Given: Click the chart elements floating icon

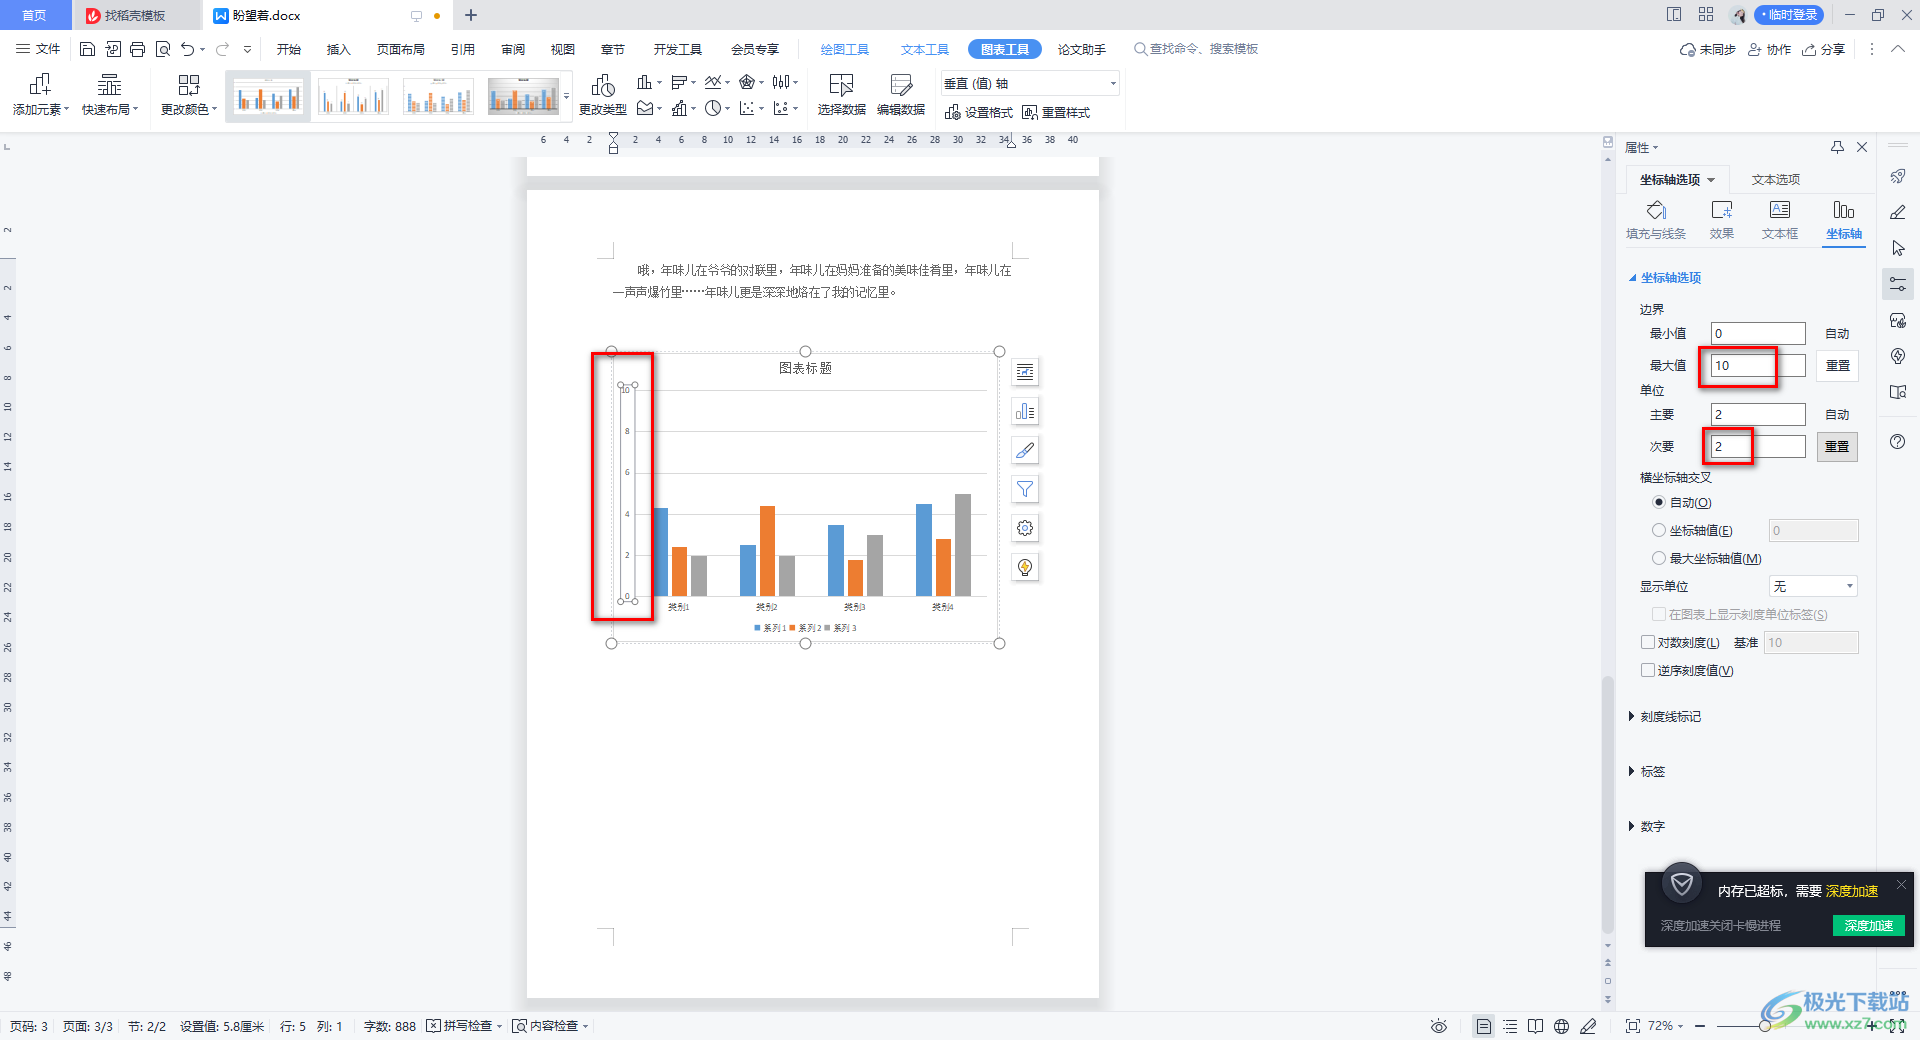Looking at the screenshot, I should pyautogui.click(x=1025, y=411).
